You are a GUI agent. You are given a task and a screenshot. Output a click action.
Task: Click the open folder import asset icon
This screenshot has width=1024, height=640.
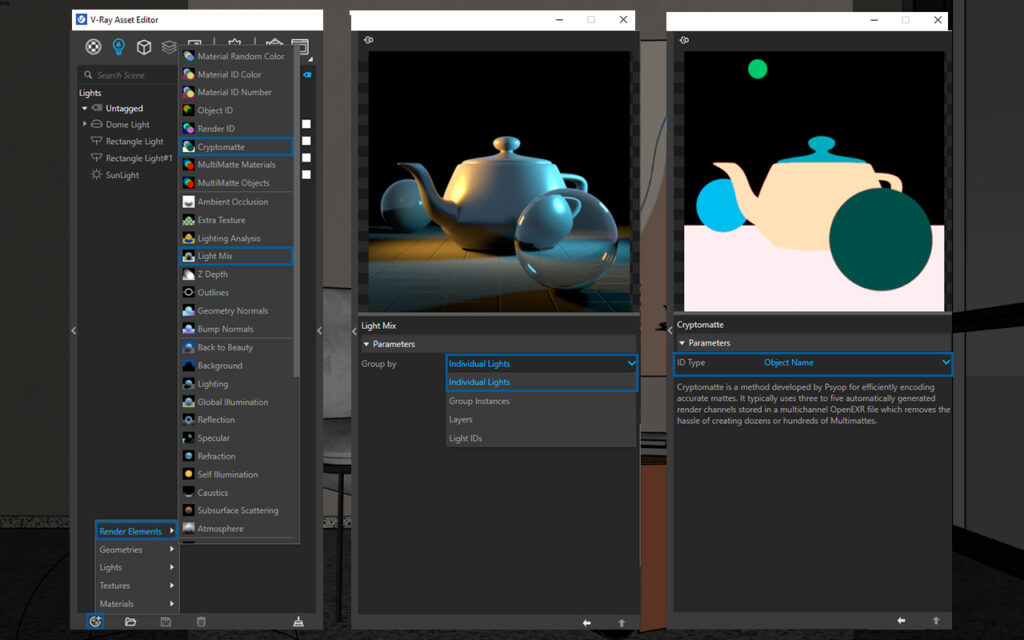[130, 621]
